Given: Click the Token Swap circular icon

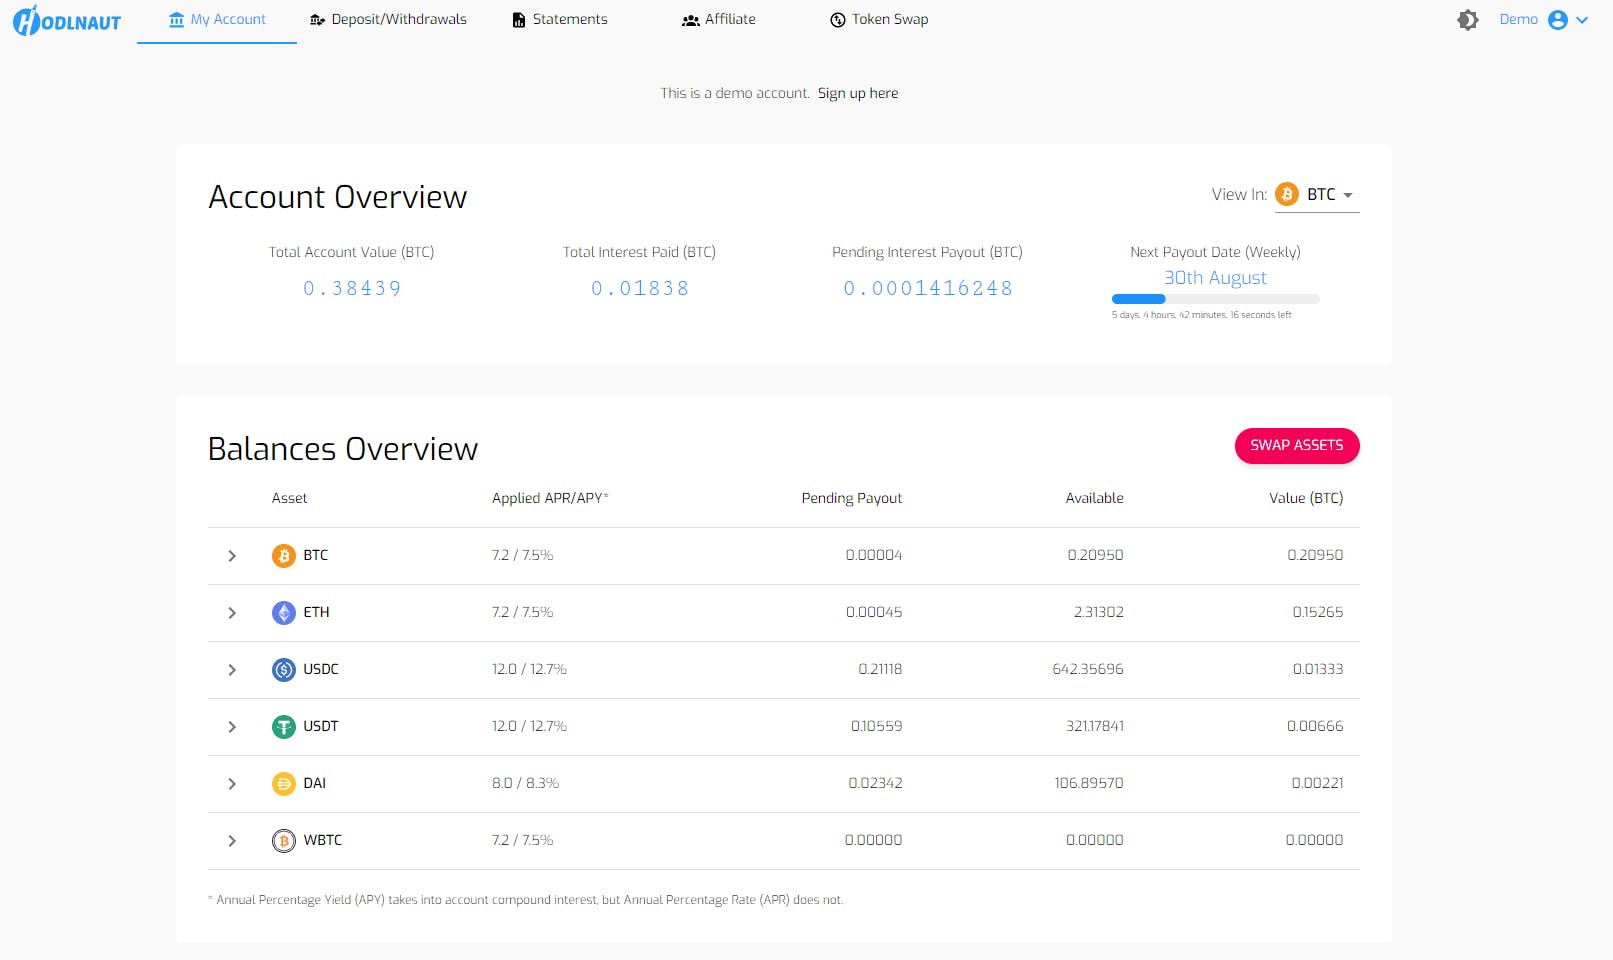Looking at the screenshot, I should (x=838, y=20).
